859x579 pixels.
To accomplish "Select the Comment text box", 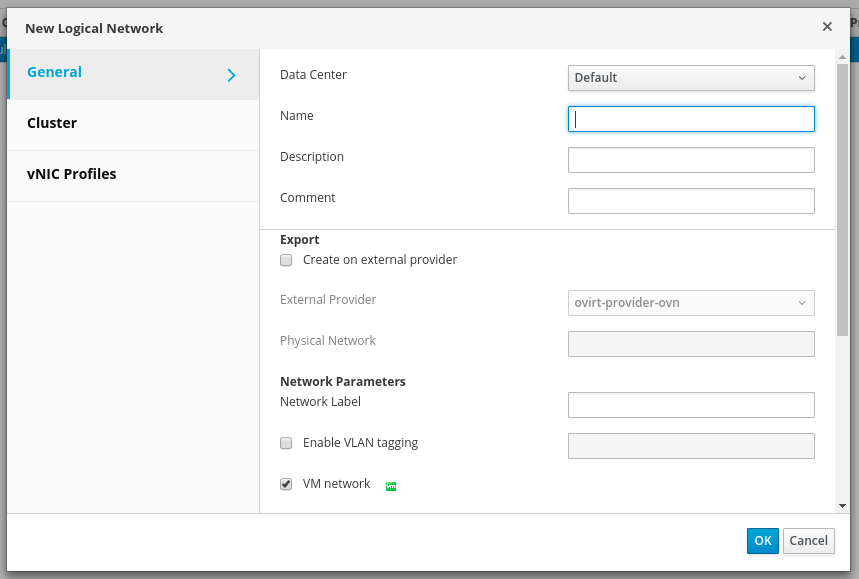I will tap(691, 201).
